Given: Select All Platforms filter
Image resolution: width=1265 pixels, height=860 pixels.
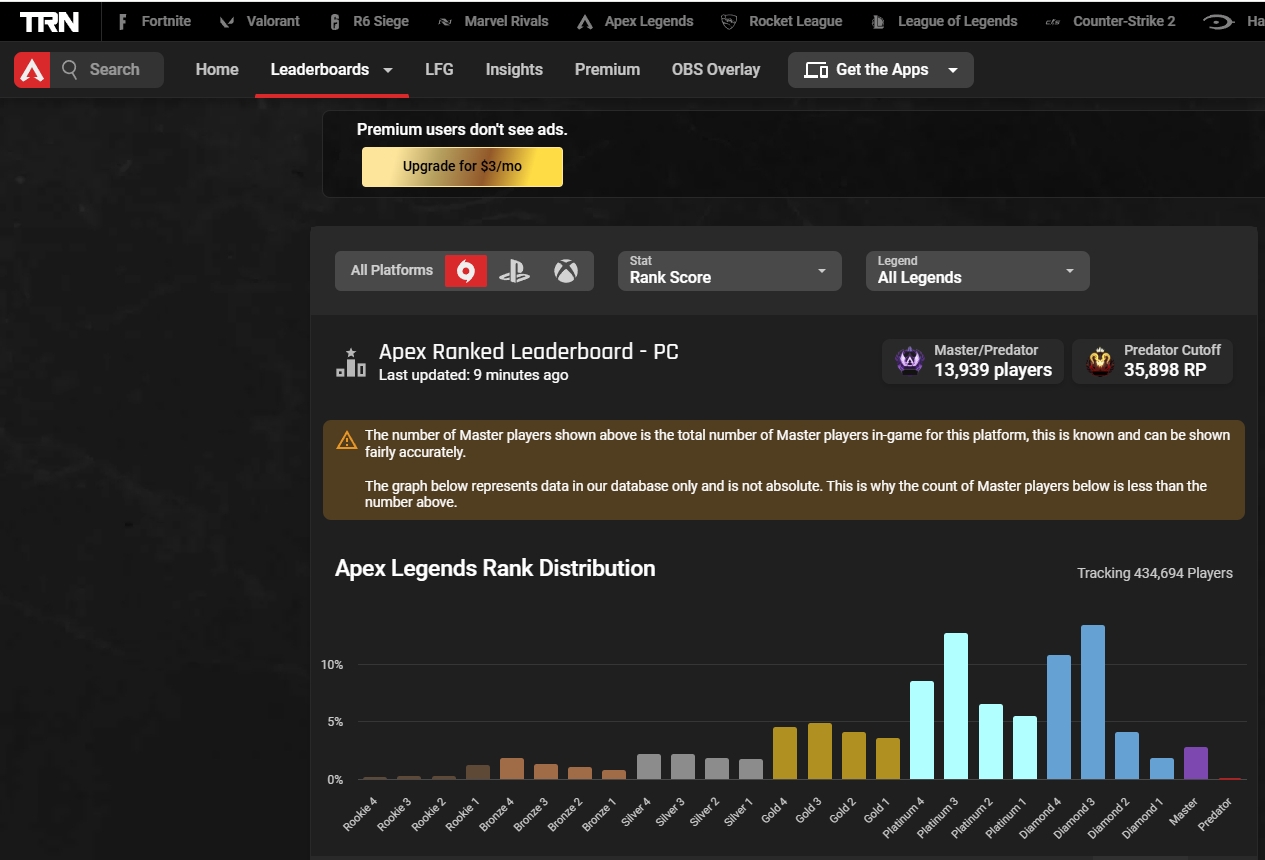Looking at the screenshot, I should click(x=392, y=270).
